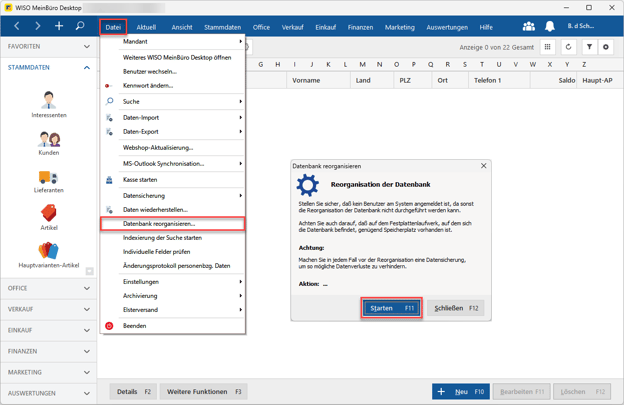Viewport: 624px width, 405px height.
Task: Expand the FINANZEN sidebar section
Action: [x=48, y=351]
